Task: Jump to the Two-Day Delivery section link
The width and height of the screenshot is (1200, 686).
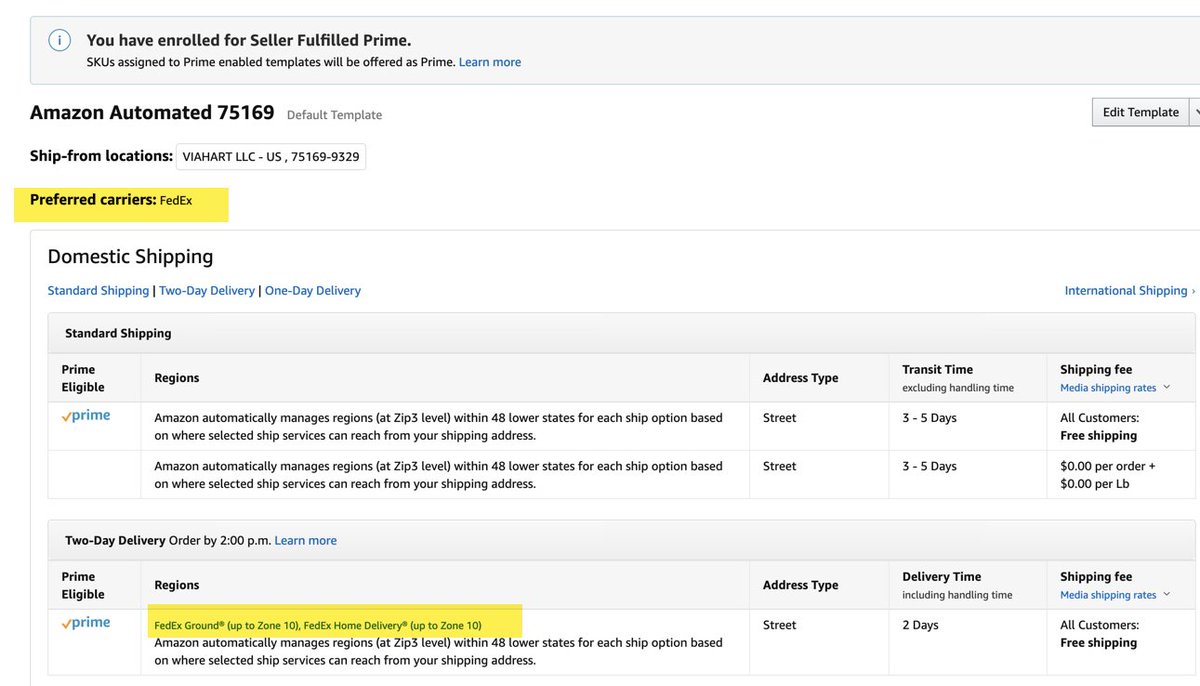Action: coord(207,291)
